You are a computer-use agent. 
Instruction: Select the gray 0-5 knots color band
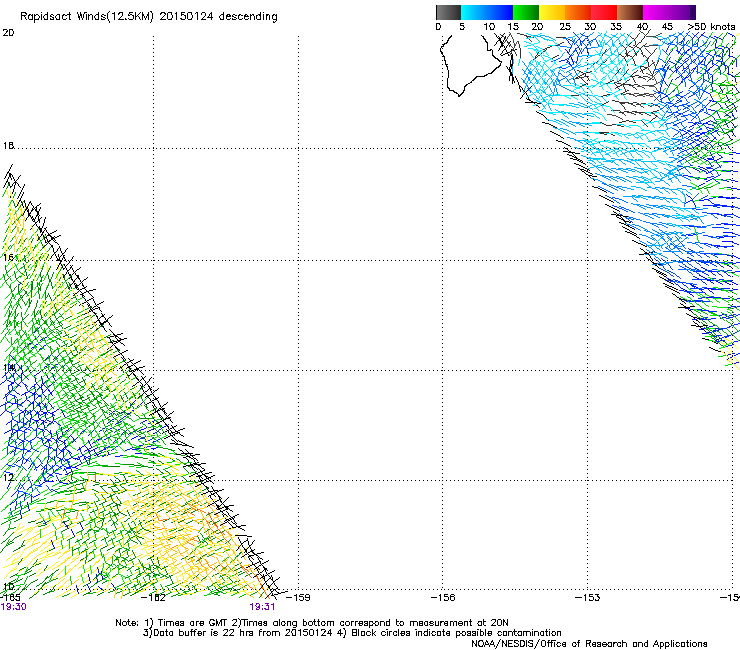click(x=448, y=12)
